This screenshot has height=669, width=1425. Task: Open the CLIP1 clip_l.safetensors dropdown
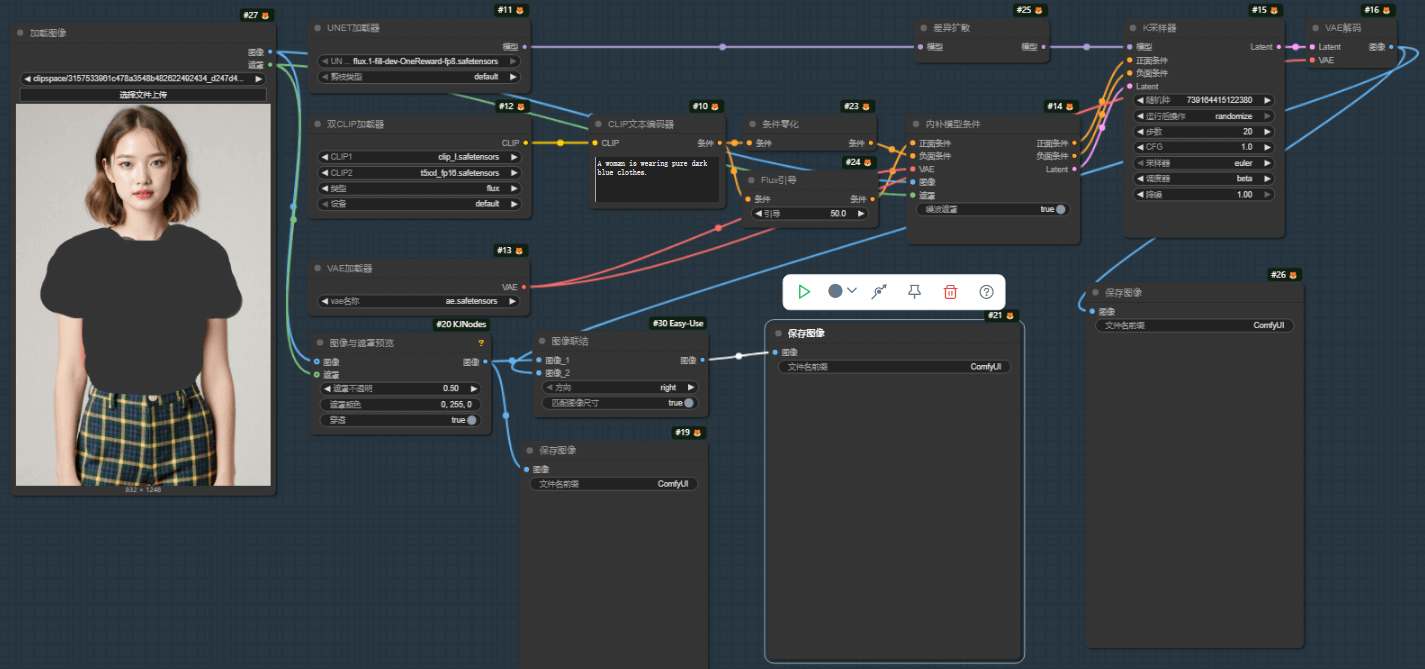coord(419,157)
